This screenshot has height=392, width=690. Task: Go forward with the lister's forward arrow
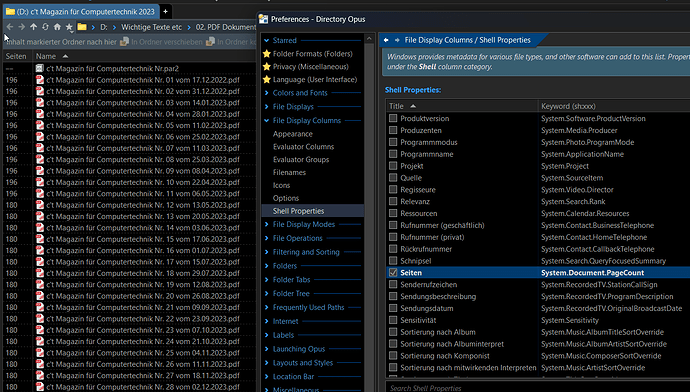(22, 27)
